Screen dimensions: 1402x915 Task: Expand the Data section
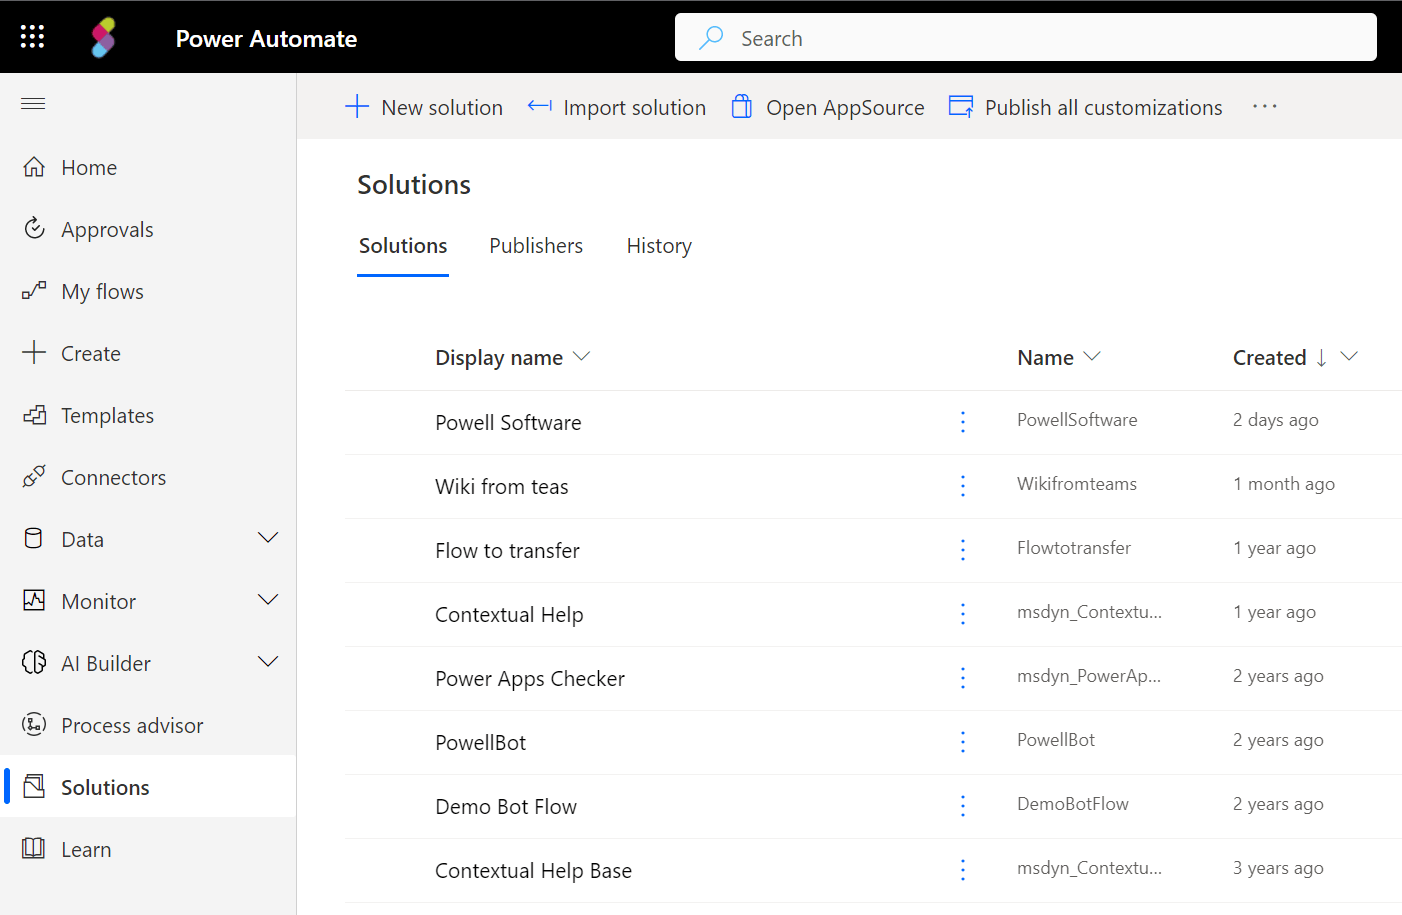pyautogui.click(x=268, y=538)
